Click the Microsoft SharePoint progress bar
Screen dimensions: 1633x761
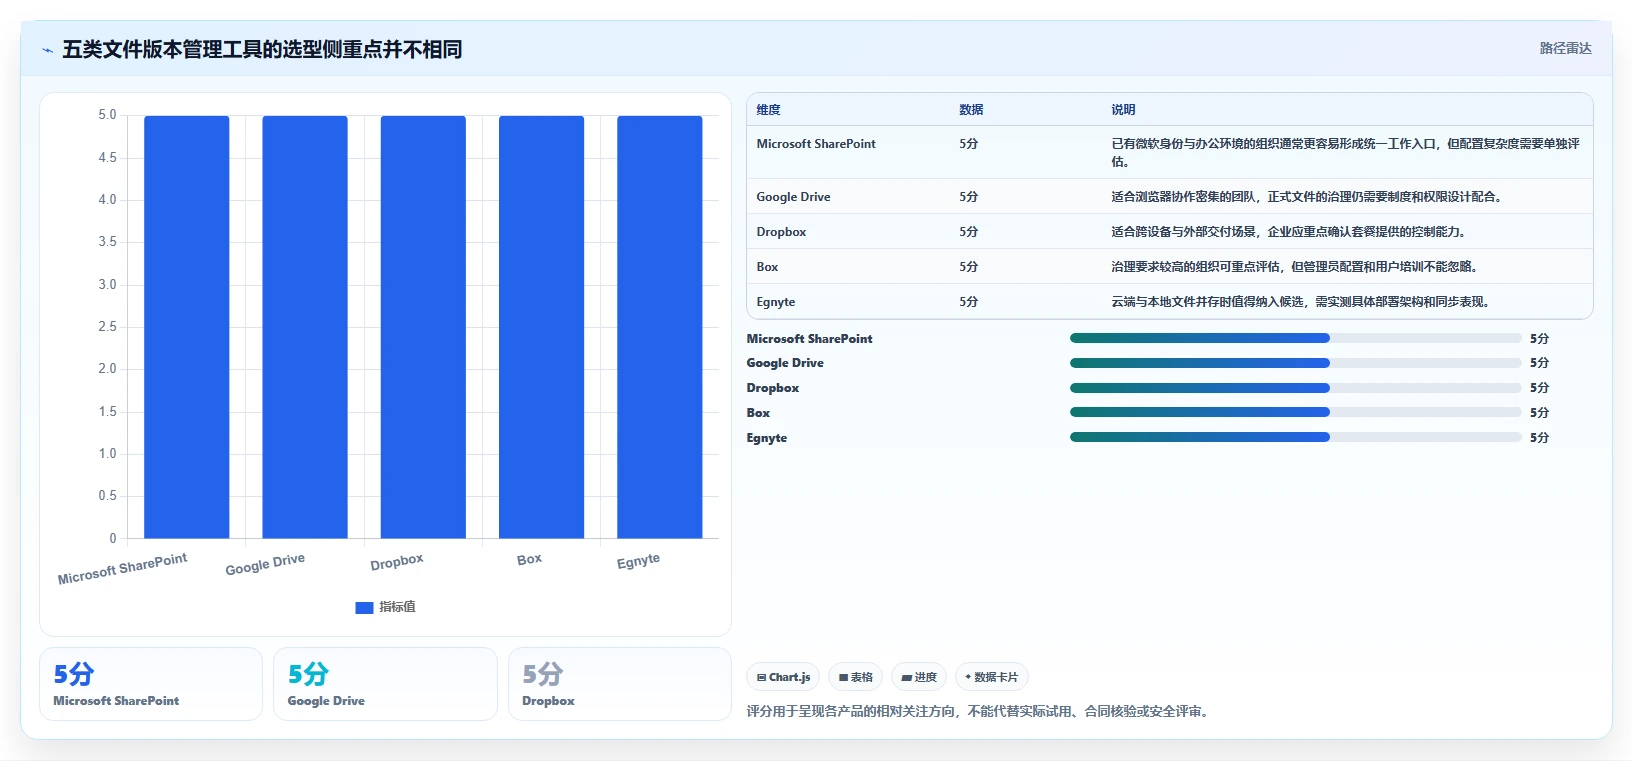point(1295,338)
